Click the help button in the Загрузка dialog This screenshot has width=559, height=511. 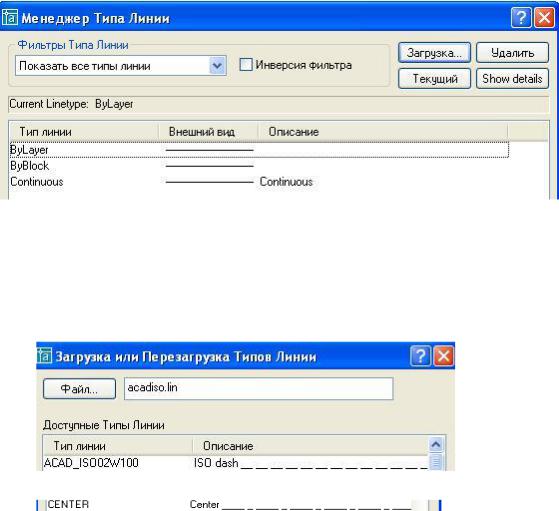[421, 356]
